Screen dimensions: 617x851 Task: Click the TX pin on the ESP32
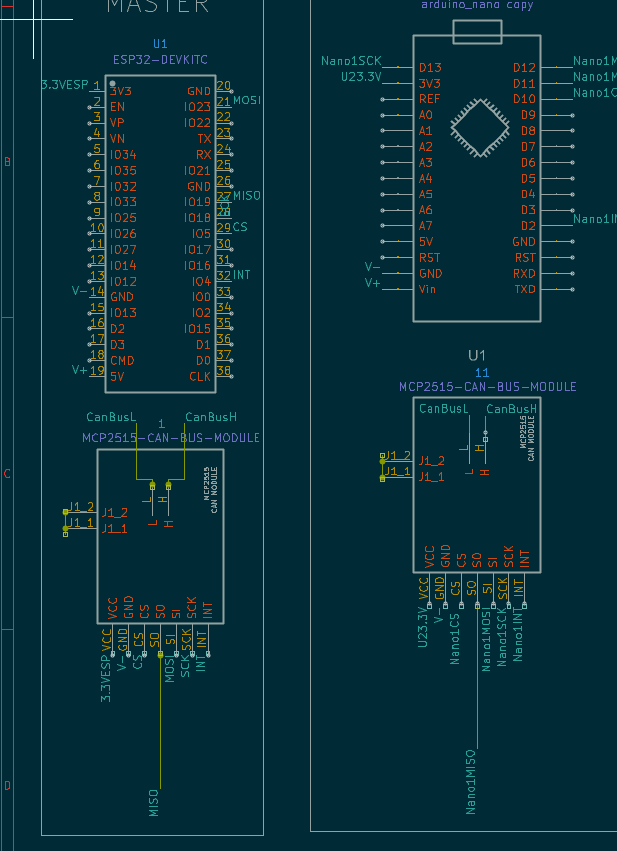tap(204, 139)
